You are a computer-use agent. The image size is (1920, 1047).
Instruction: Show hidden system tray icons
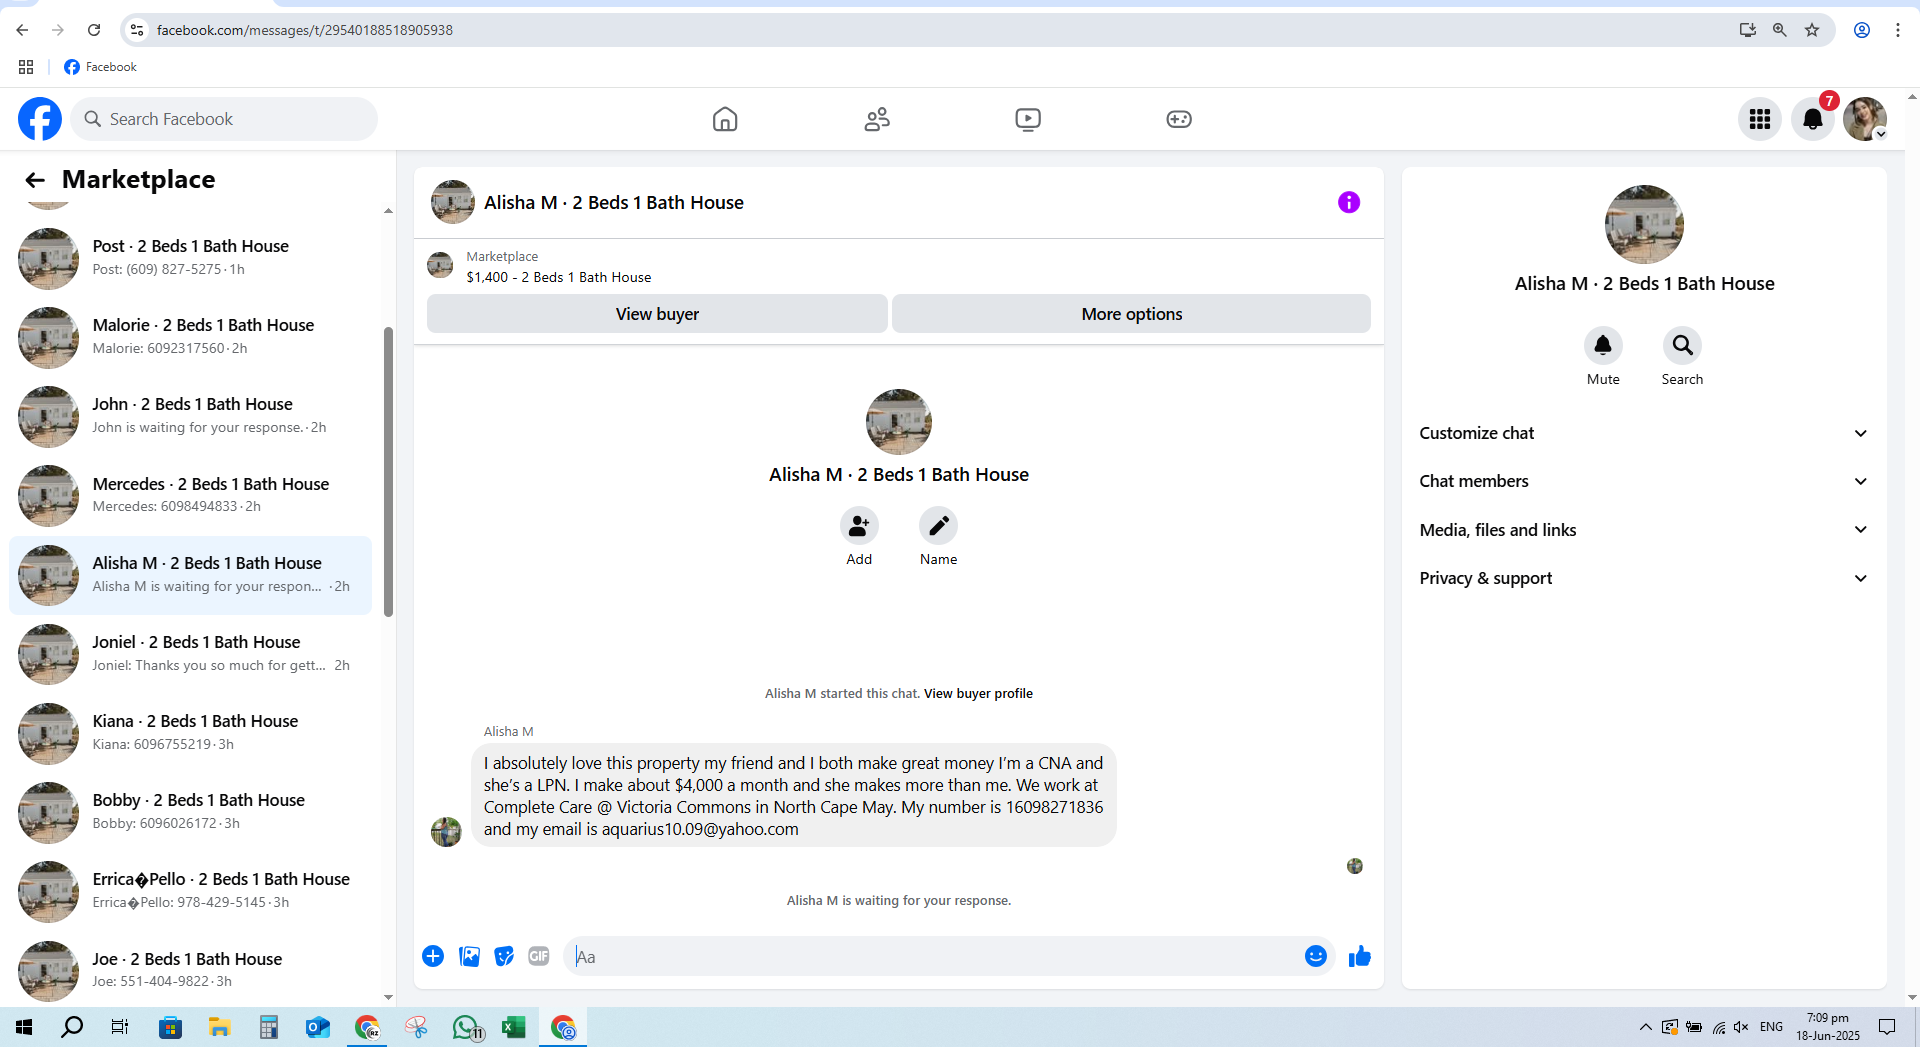pos(1645,1027)
